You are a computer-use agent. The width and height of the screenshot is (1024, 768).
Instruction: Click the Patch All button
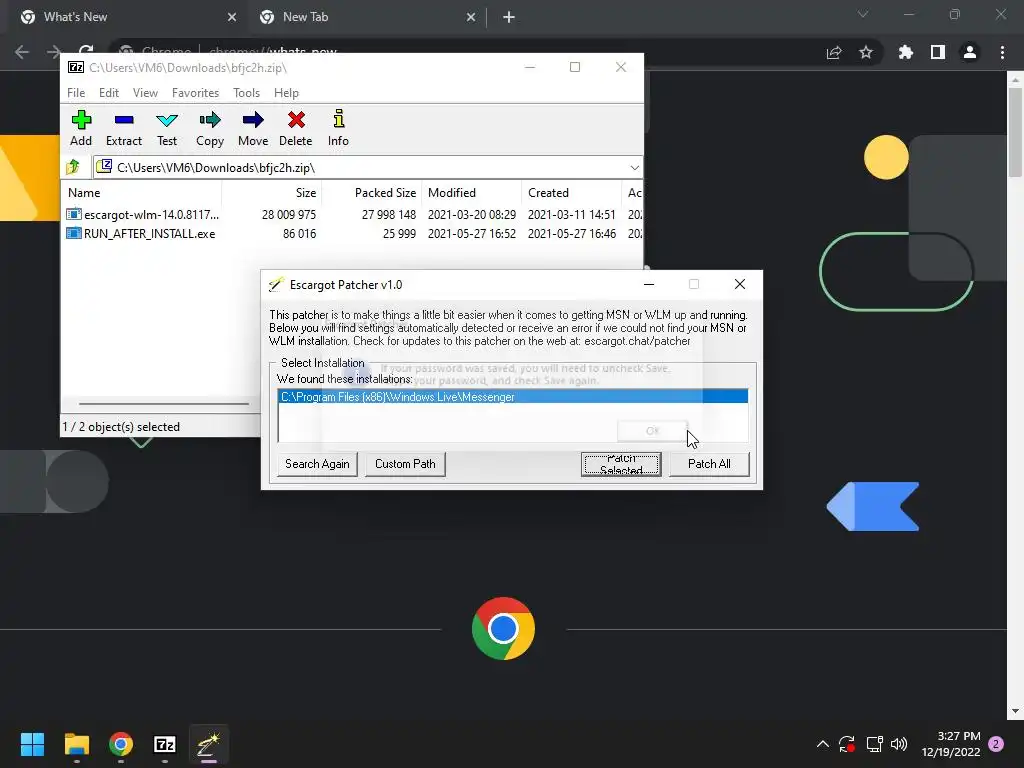coord(709,464)
